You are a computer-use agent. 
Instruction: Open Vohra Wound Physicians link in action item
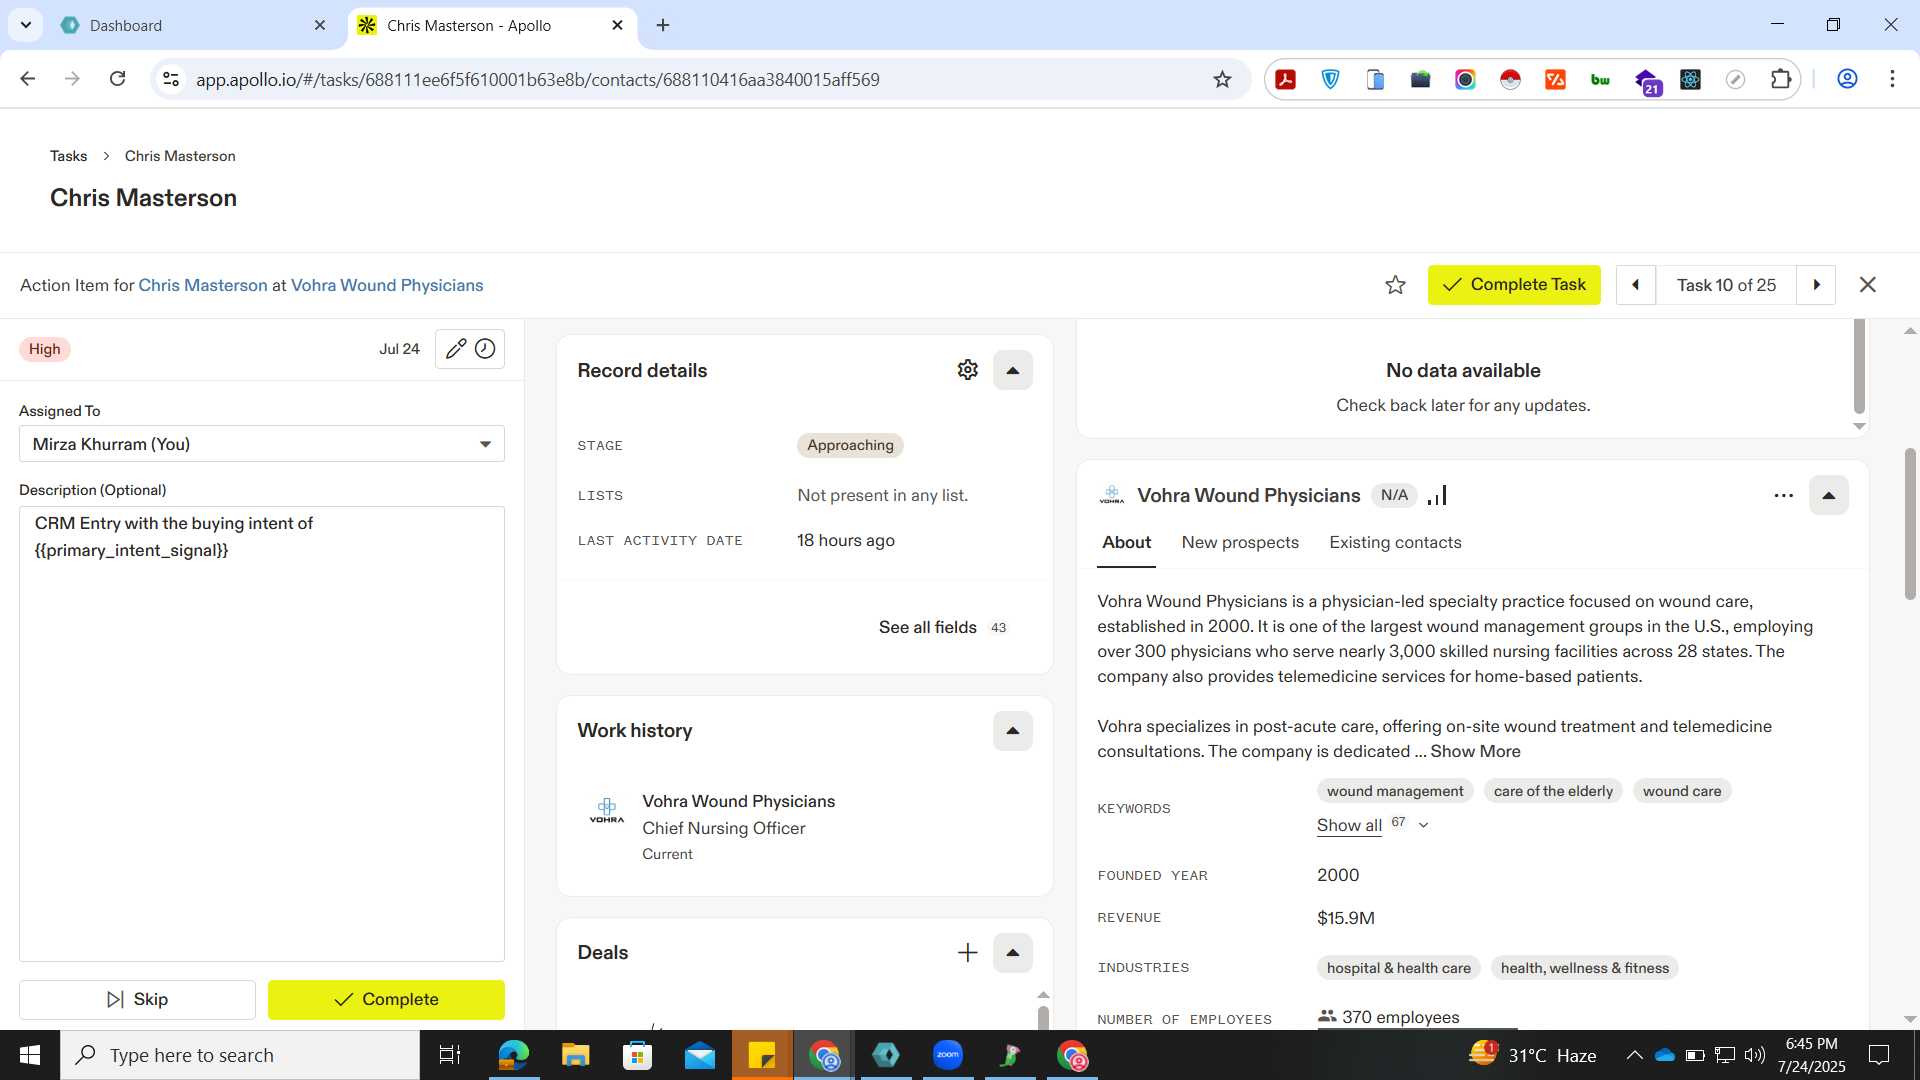[x=387, y=285]
